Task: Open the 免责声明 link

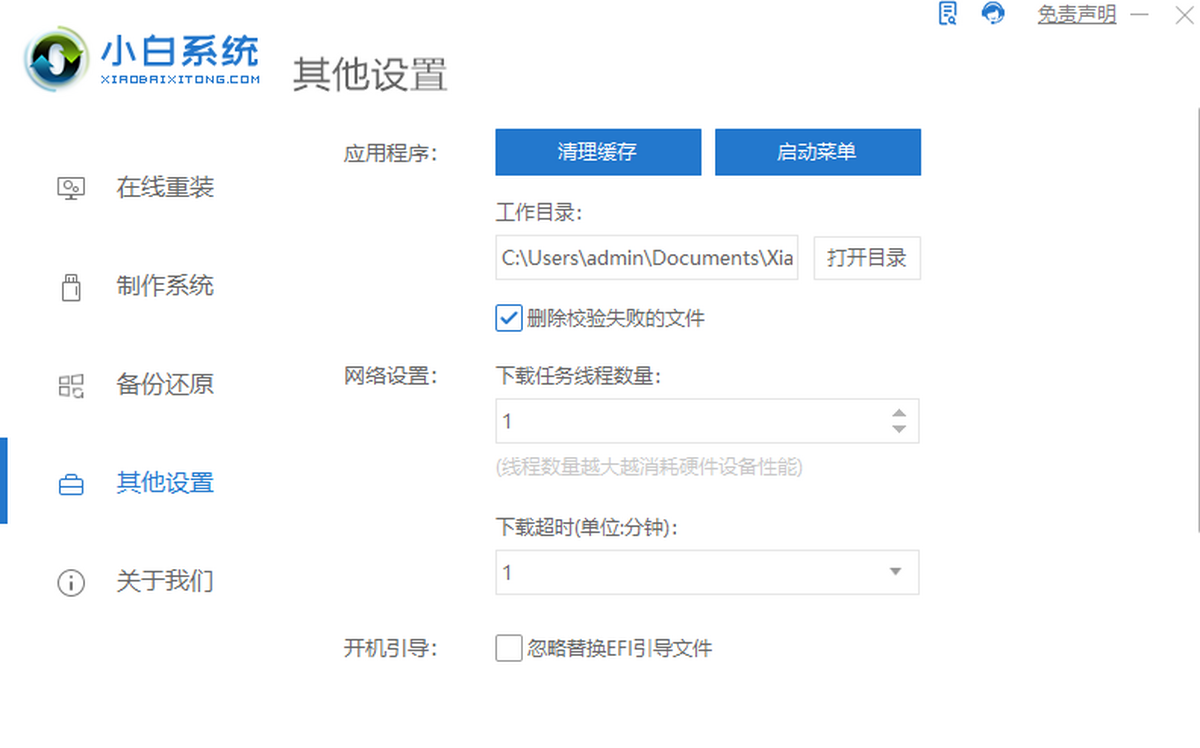Action: (x=1076, y=15)
